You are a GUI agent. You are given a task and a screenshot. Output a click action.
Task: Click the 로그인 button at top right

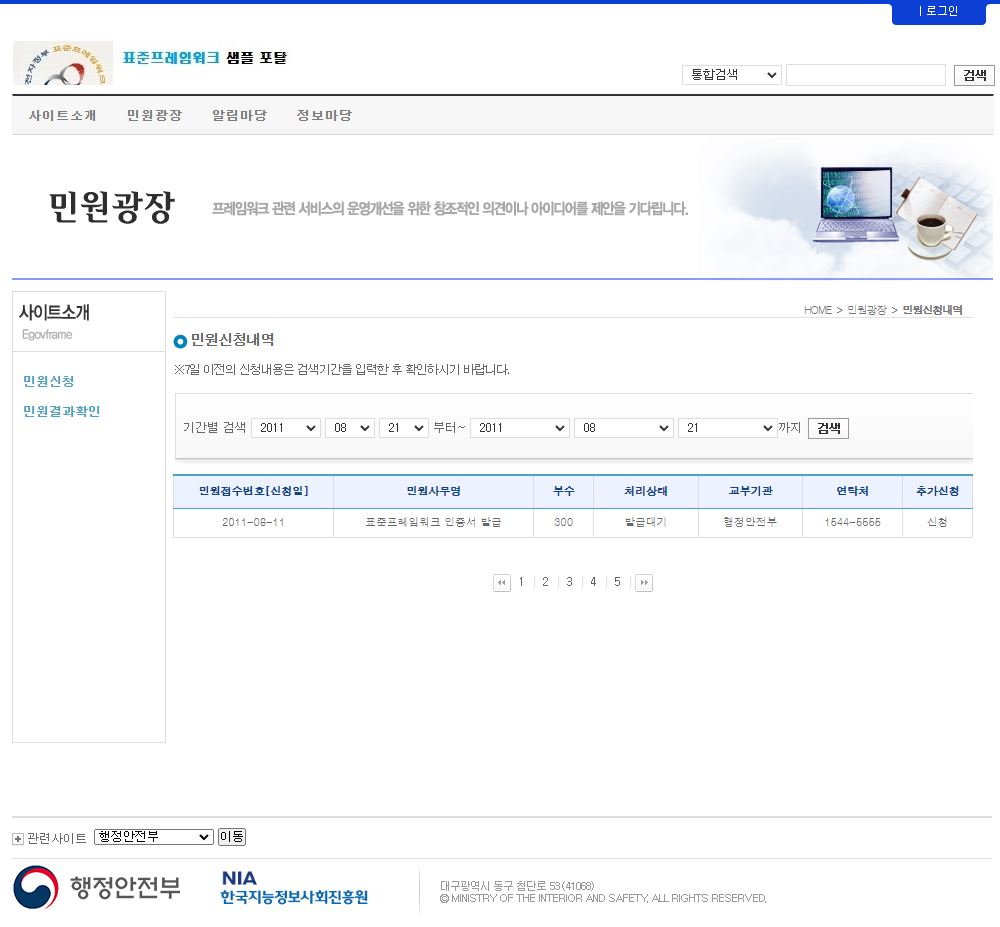pos(938,11)
